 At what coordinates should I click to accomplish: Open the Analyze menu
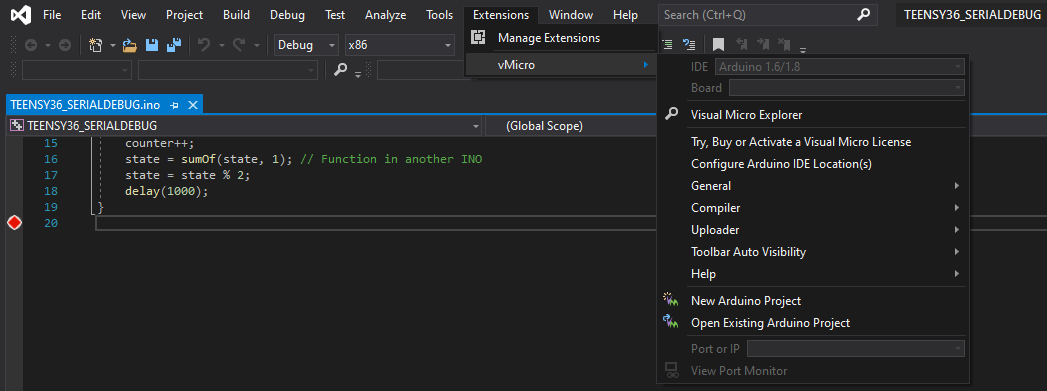(385, 15)
